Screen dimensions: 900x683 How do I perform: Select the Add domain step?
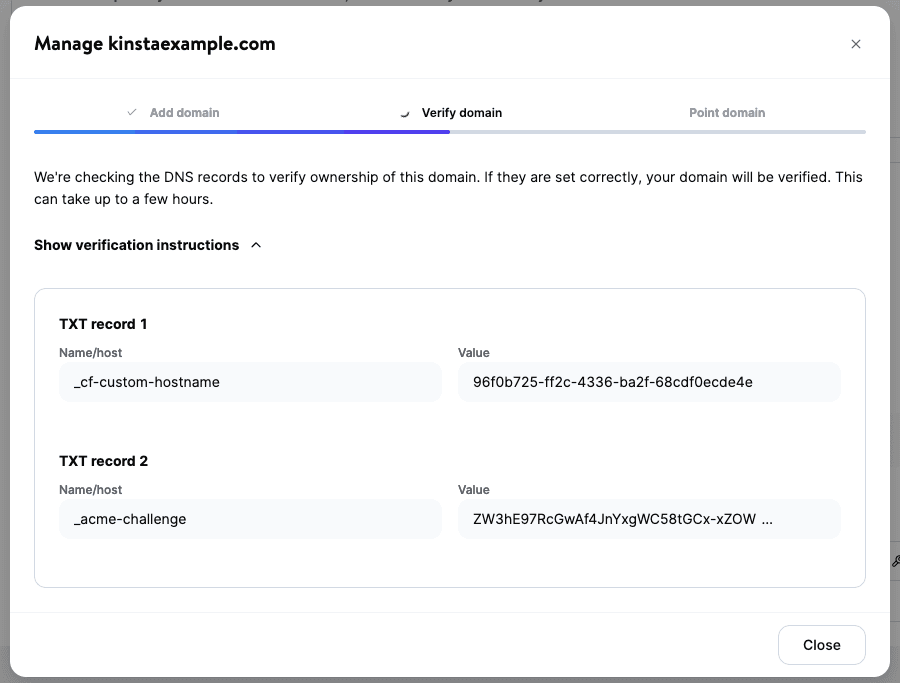tap(185, 112)
